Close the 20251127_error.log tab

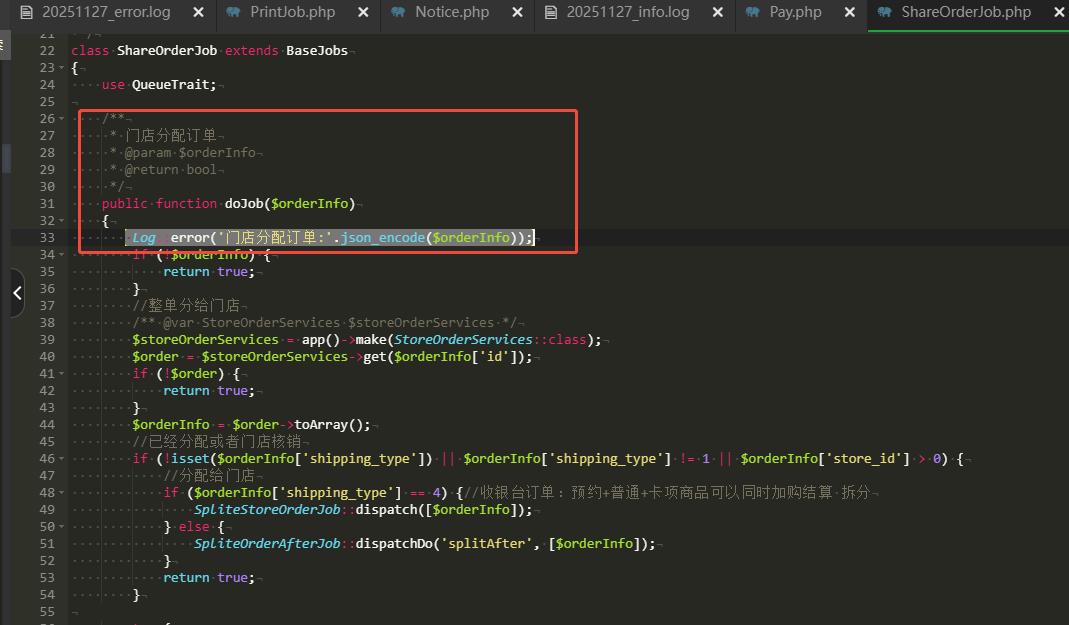[x=198, y=13]
